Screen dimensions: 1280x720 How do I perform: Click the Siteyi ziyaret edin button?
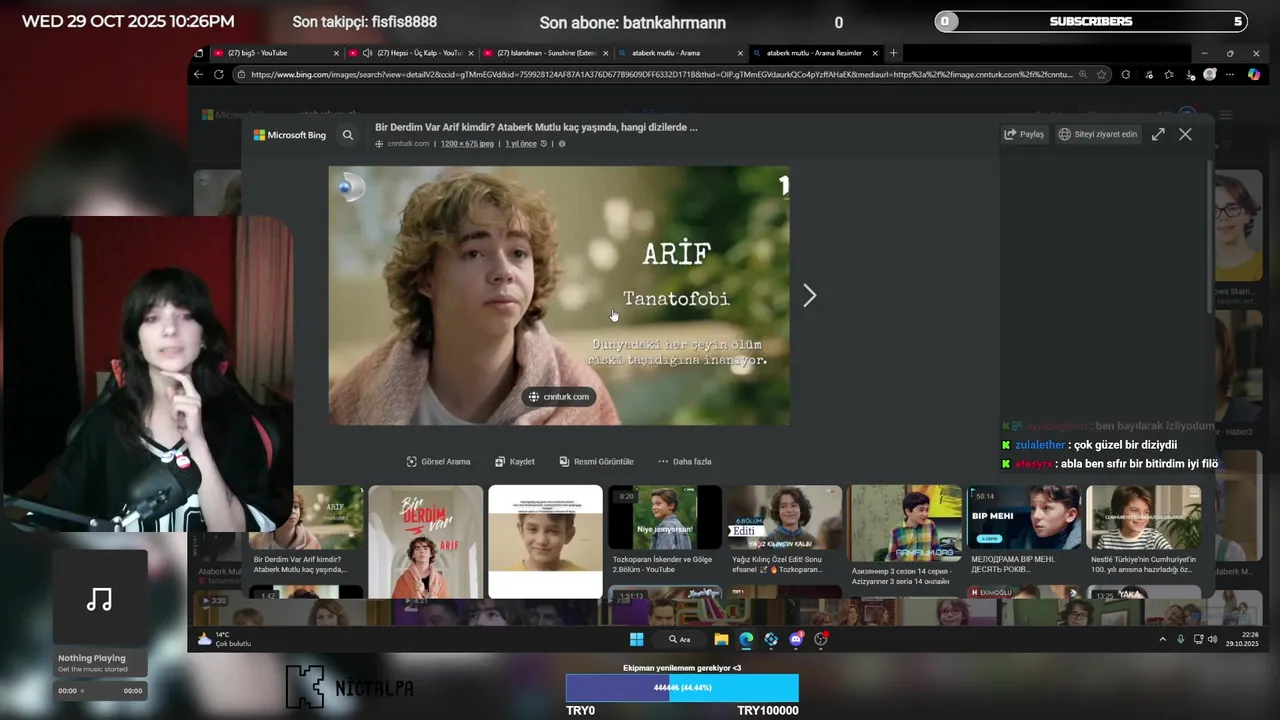coord(1098,134)
